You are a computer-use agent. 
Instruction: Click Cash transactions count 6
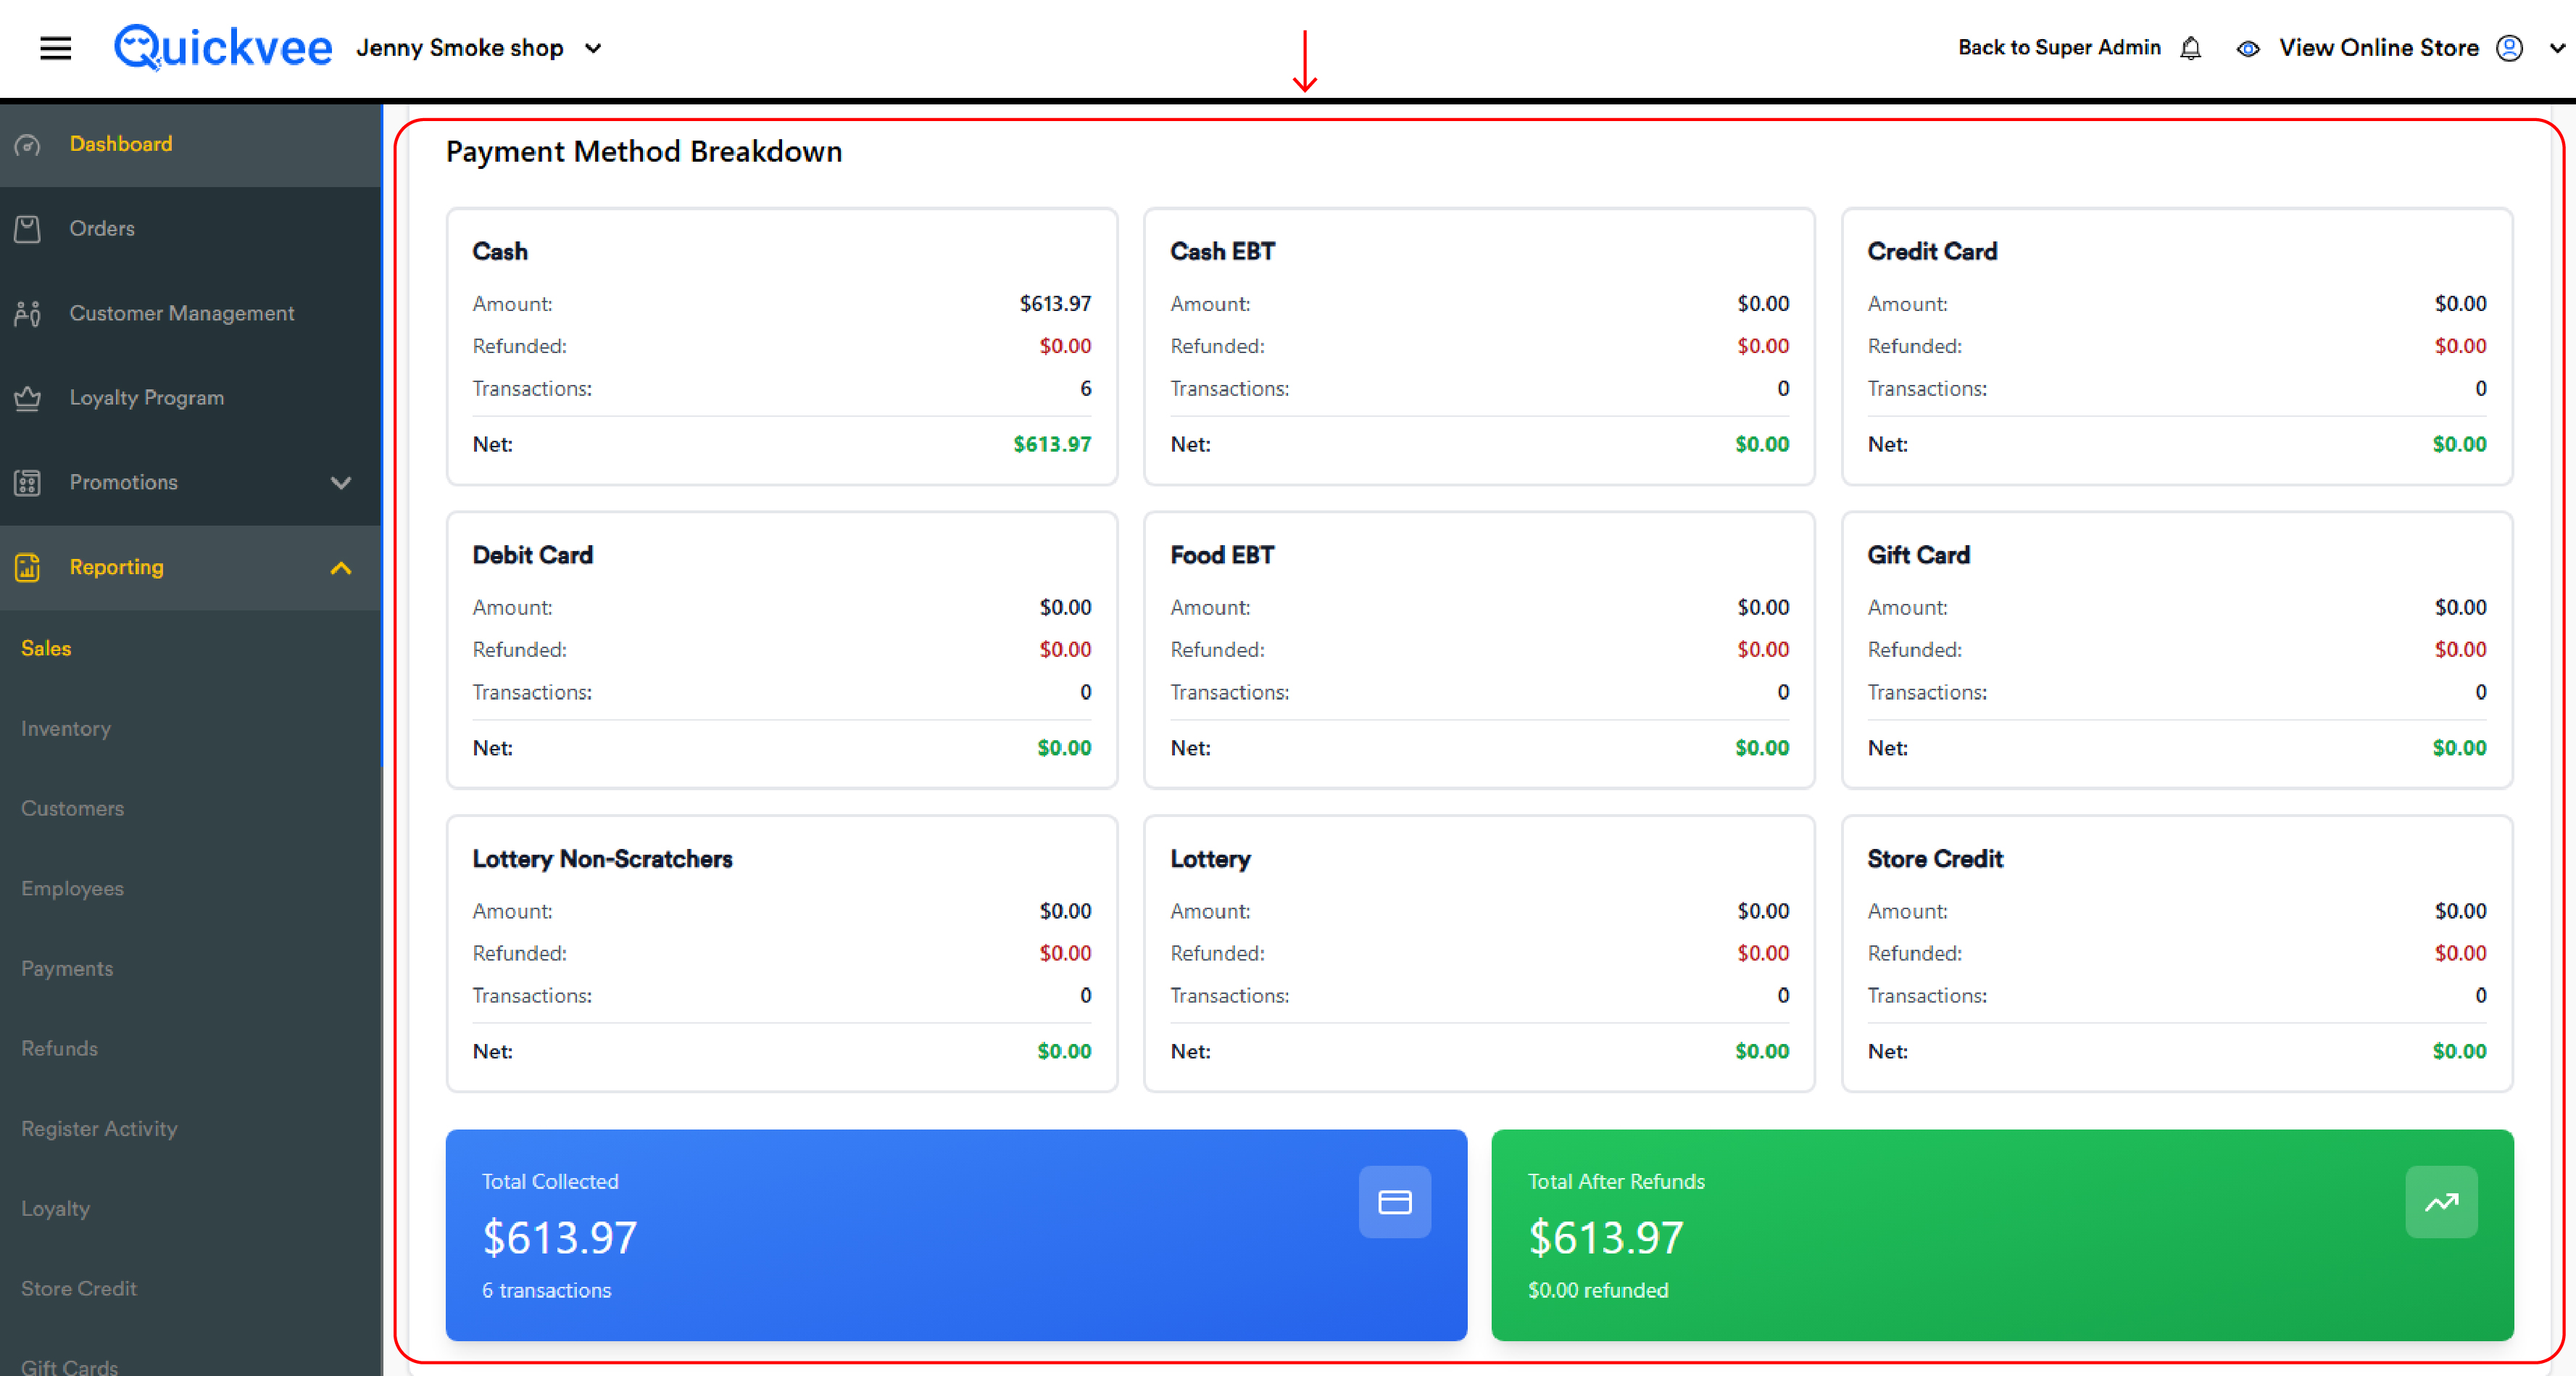(1085, 388)
